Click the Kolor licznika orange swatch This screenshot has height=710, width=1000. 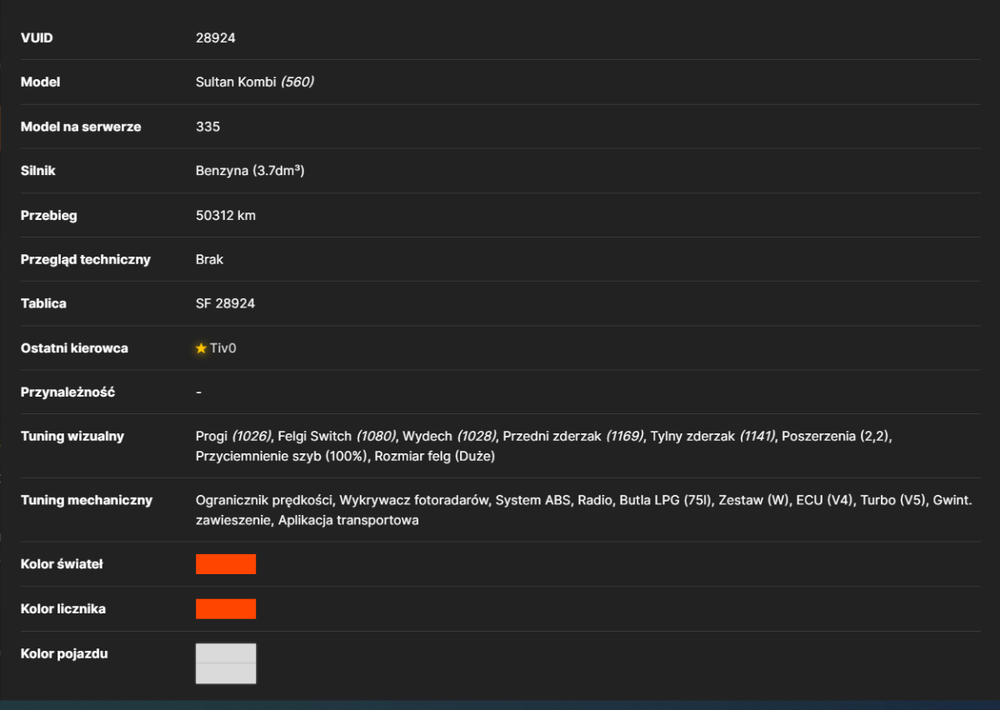226,609
